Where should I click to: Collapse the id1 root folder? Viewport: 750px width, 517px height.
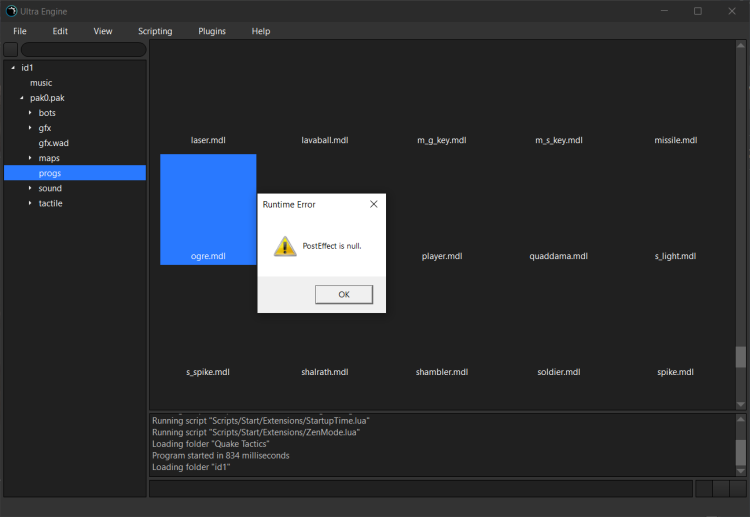pos(13,68)
